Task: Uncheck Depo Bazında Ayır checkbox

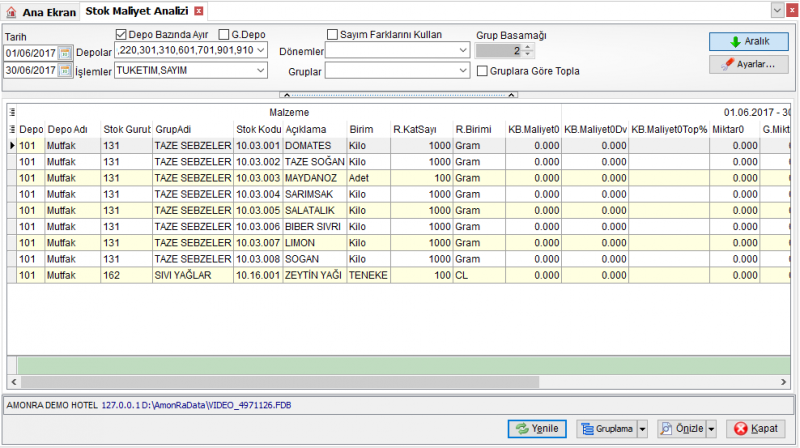Action: [x=121, y=35]
